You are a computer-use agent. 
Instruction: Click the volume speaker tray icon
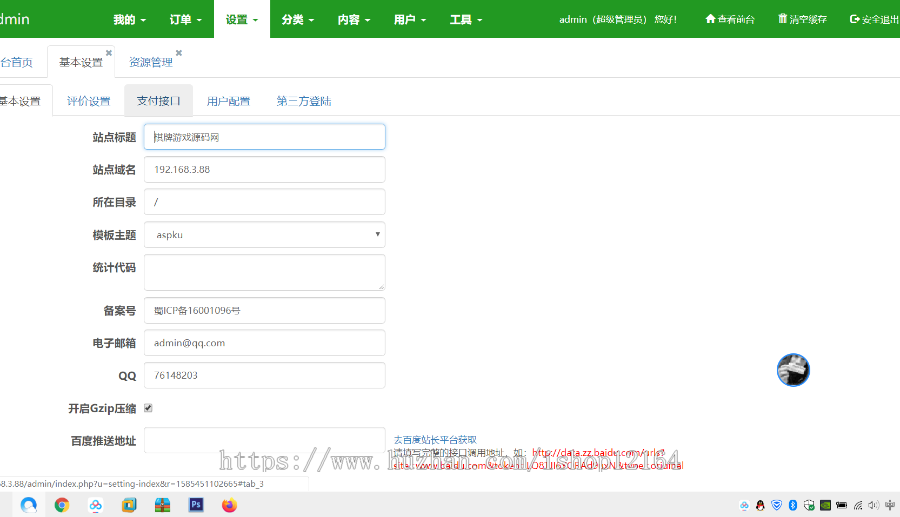point(874,506)
